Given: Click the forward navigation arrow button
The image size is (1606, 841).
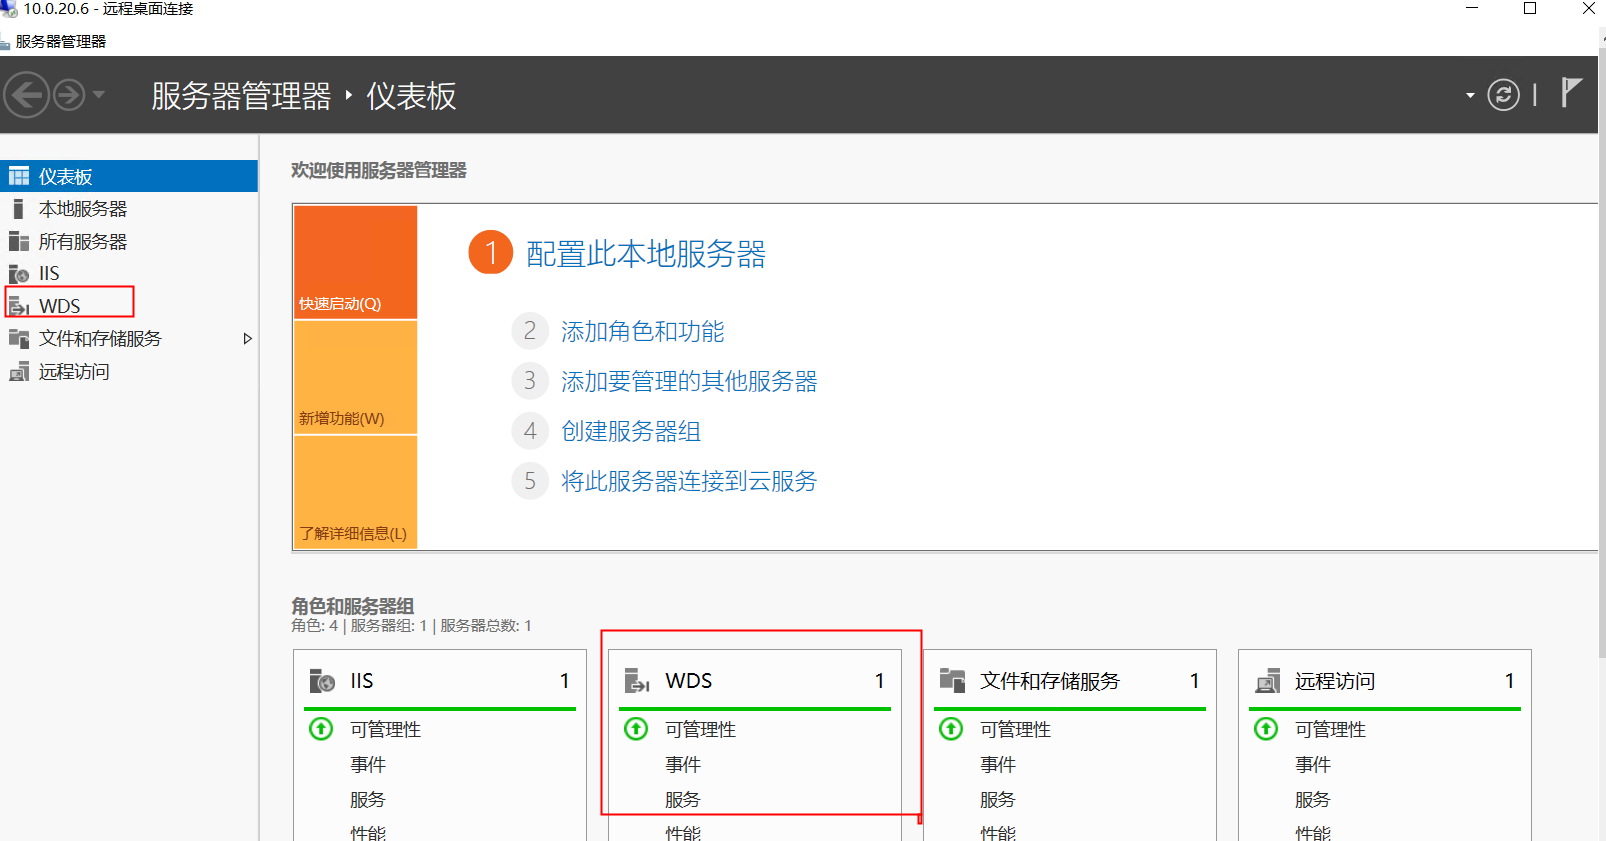Looking at the screenshot, I should coord(69,96).
